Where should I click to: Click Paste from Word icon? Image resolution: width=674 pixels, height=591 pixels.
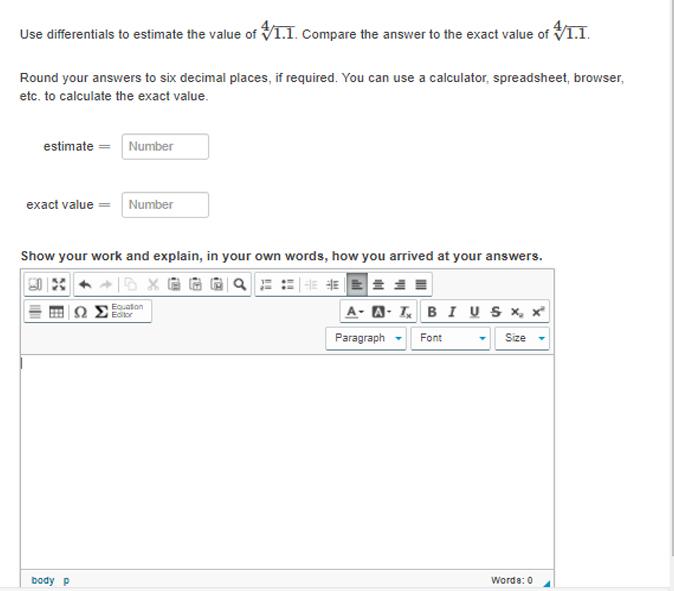pyautogui.click(x=217, y=285)
